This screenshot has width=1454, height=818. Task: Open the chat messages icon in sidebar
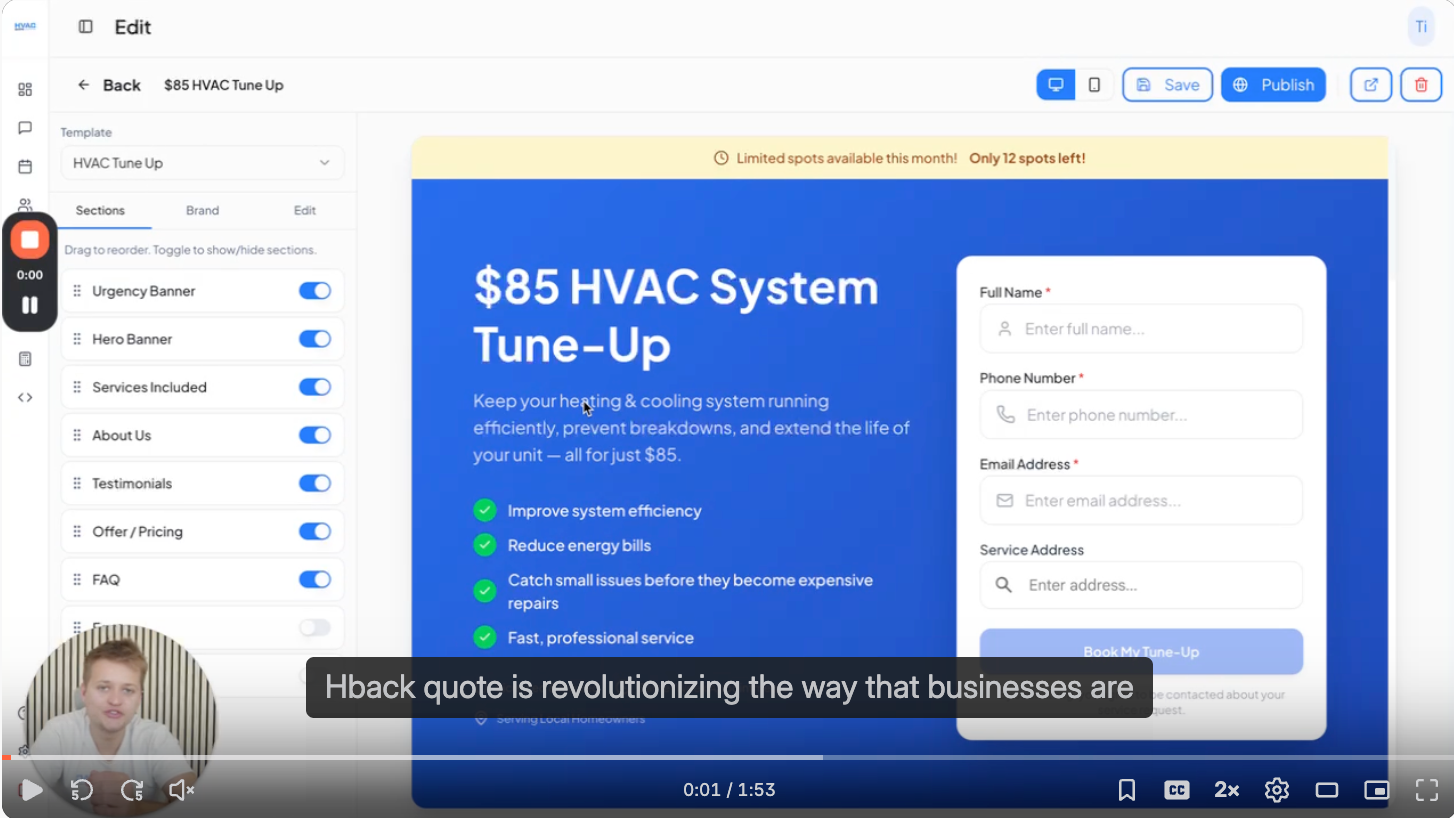click(25, 128)
